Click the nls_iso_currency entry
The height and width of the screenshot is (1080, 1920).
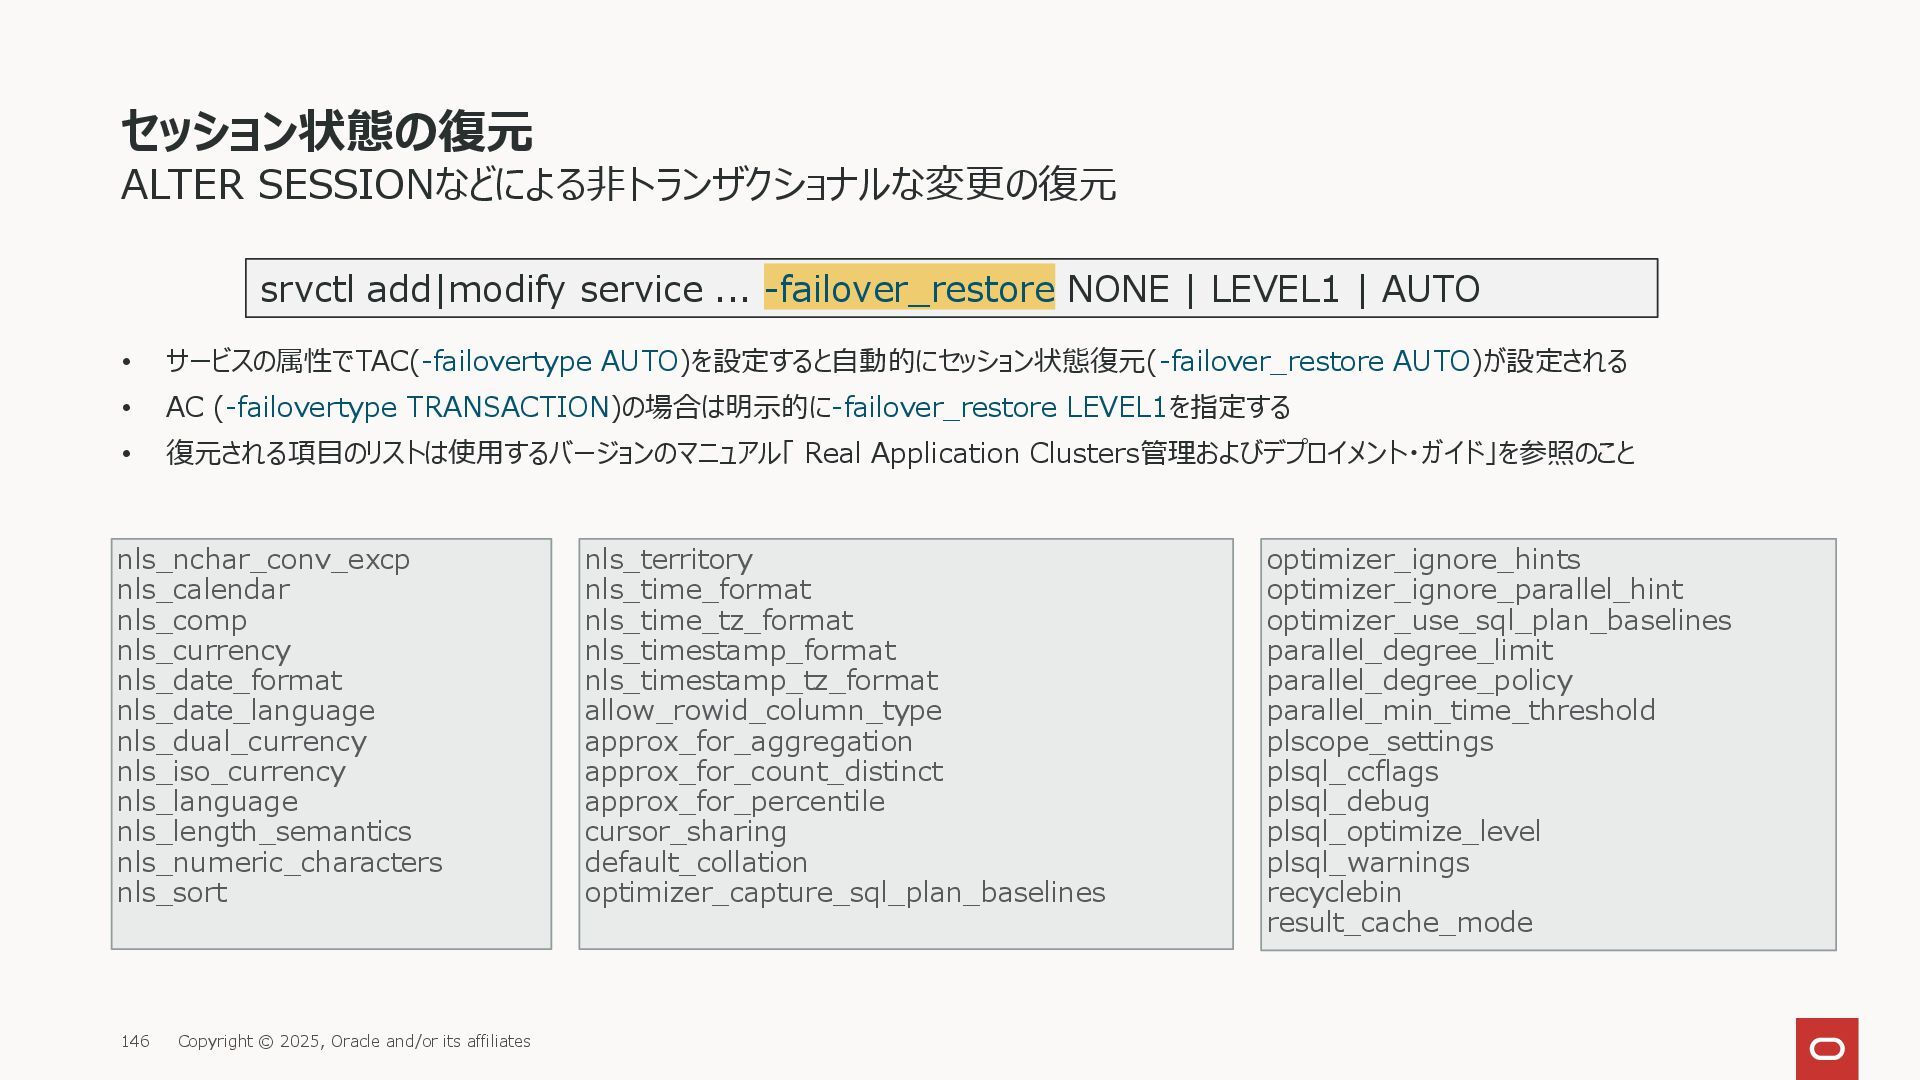pos(231,771)
